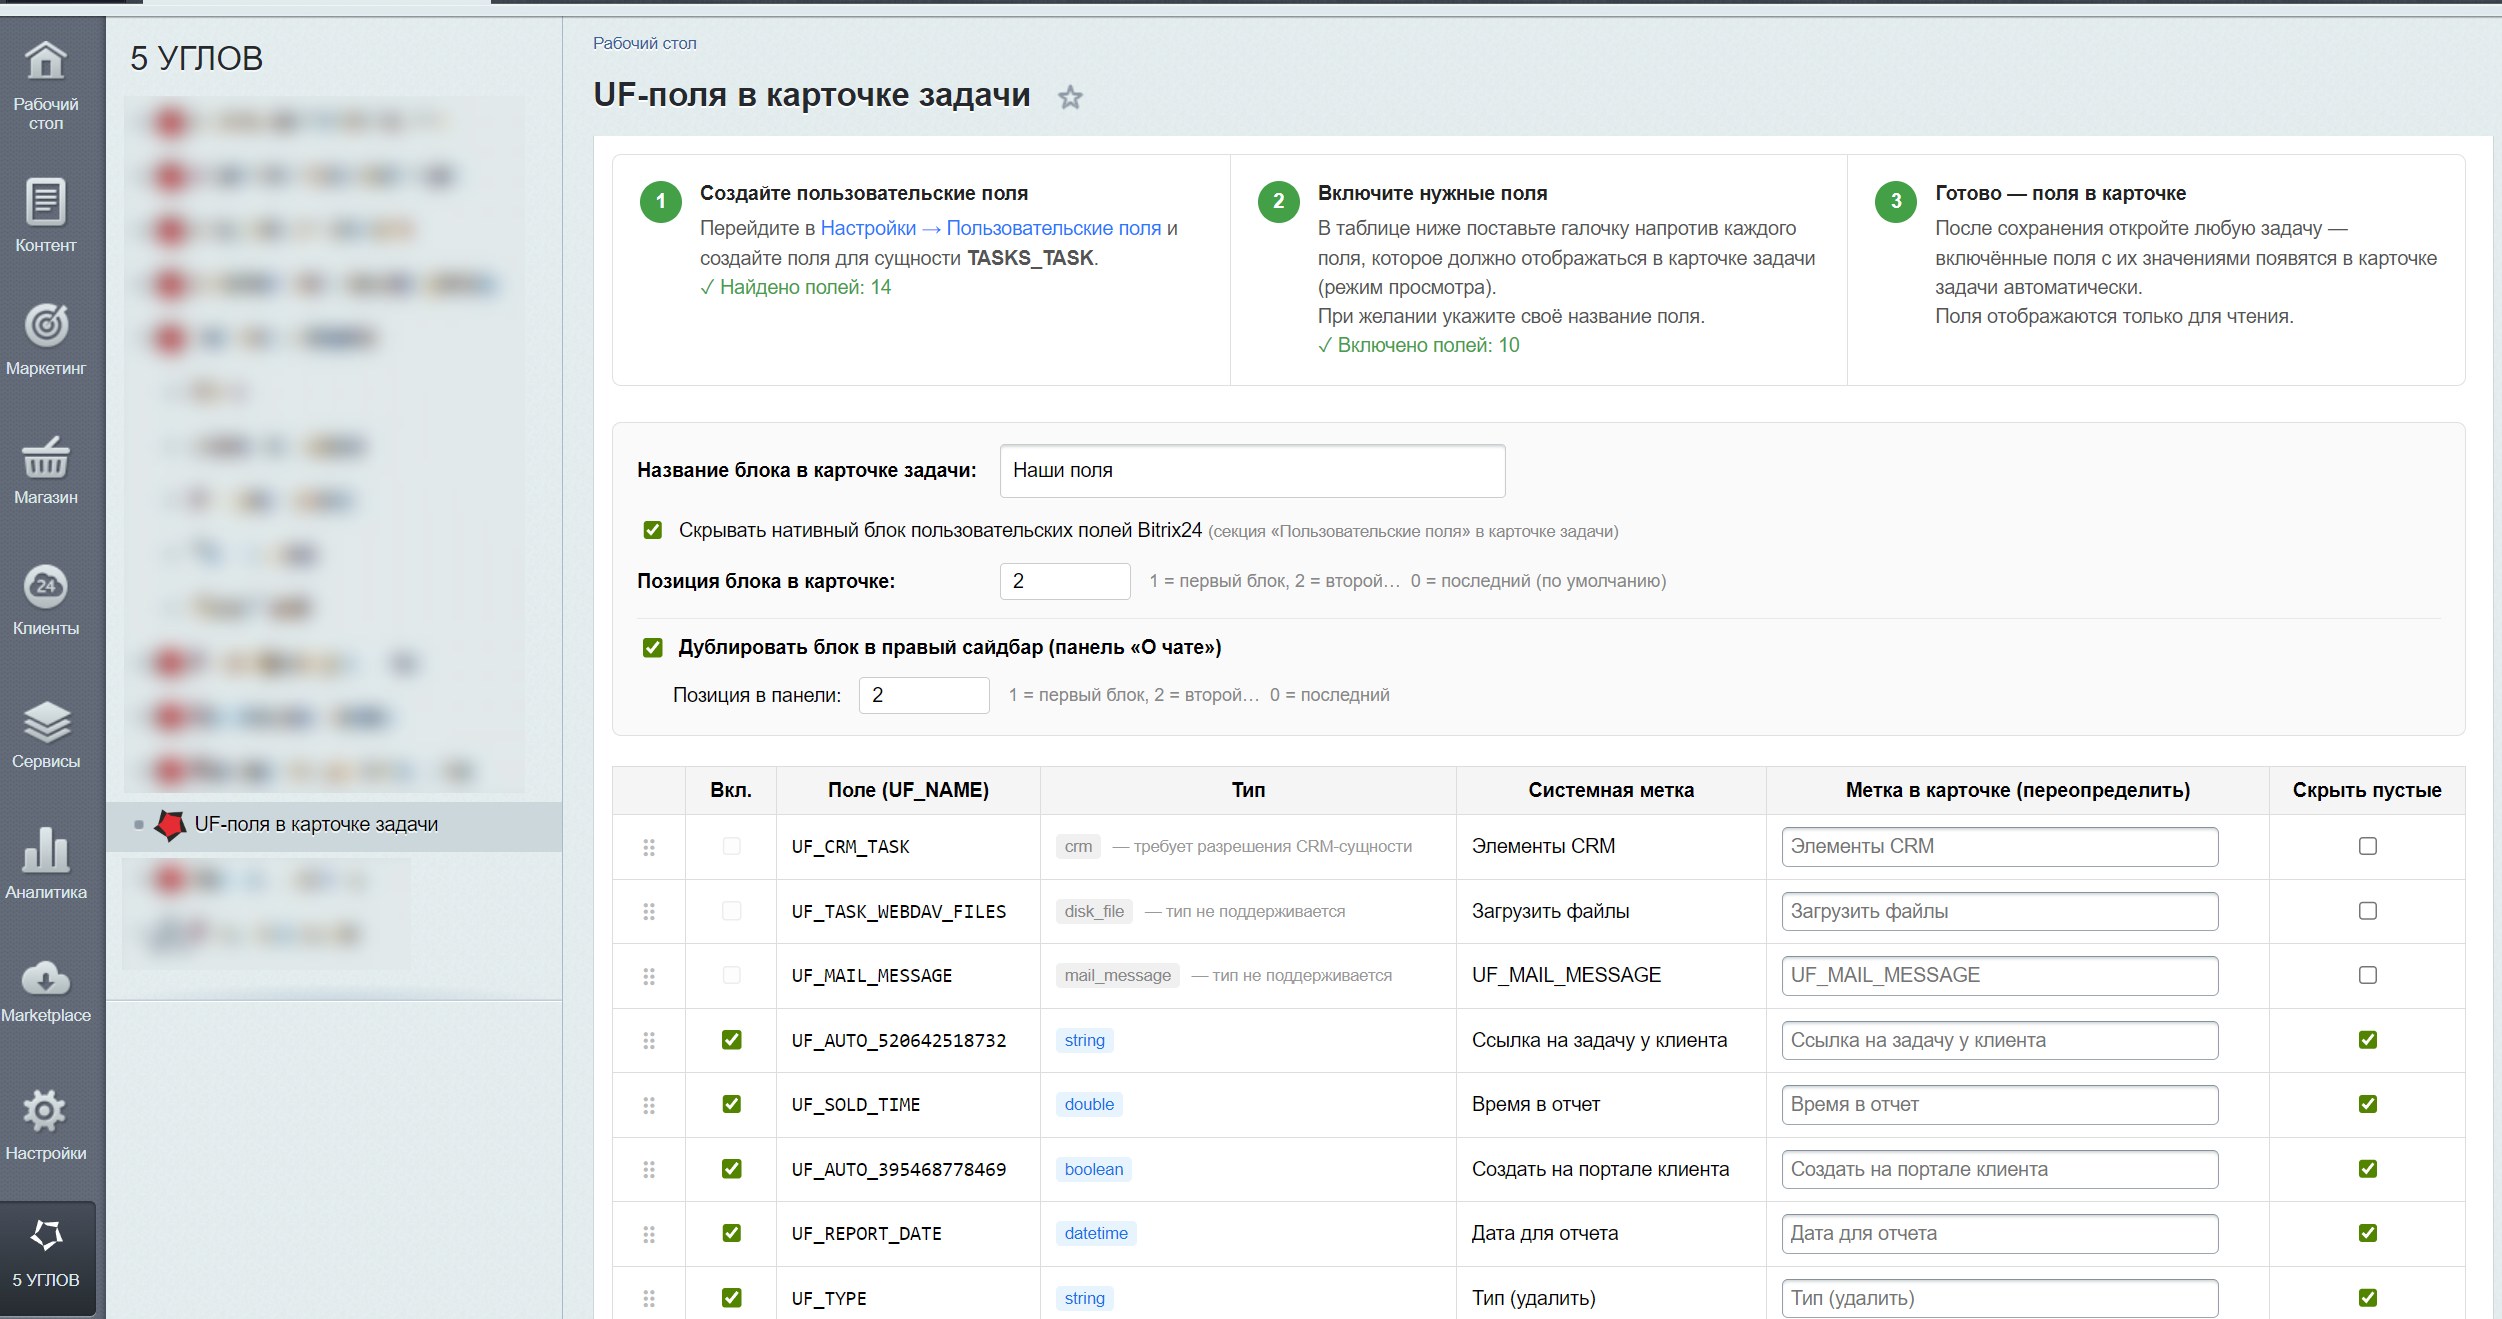This screenshot has height=1319, width=2502.
Task: Open the Магазин basket icon
Action: pyautogui.click(x=46, y=457)
